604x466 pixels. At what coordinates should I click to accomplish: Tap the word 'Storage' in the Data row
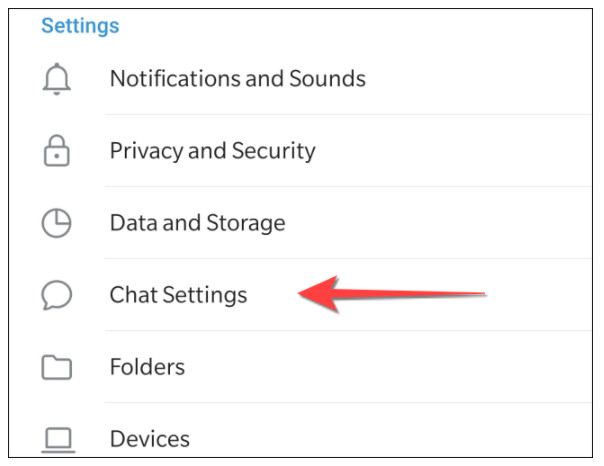pyautogui.click(x=244, y=223)
